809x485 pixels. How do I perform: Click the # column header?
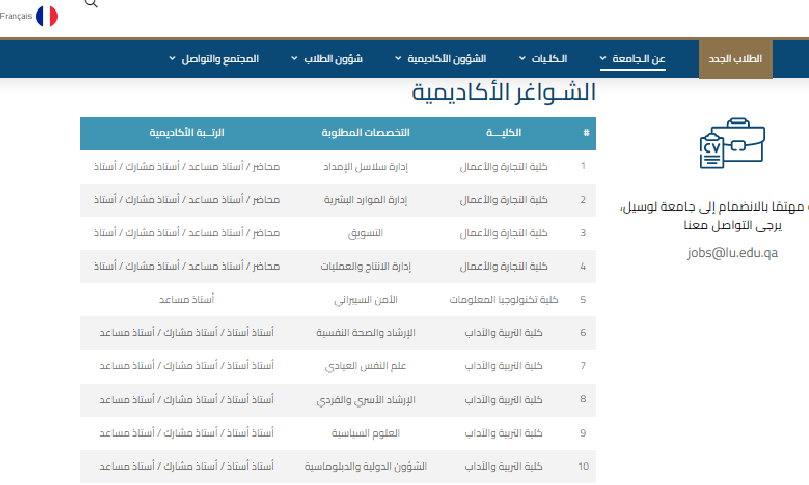point(586,133)
